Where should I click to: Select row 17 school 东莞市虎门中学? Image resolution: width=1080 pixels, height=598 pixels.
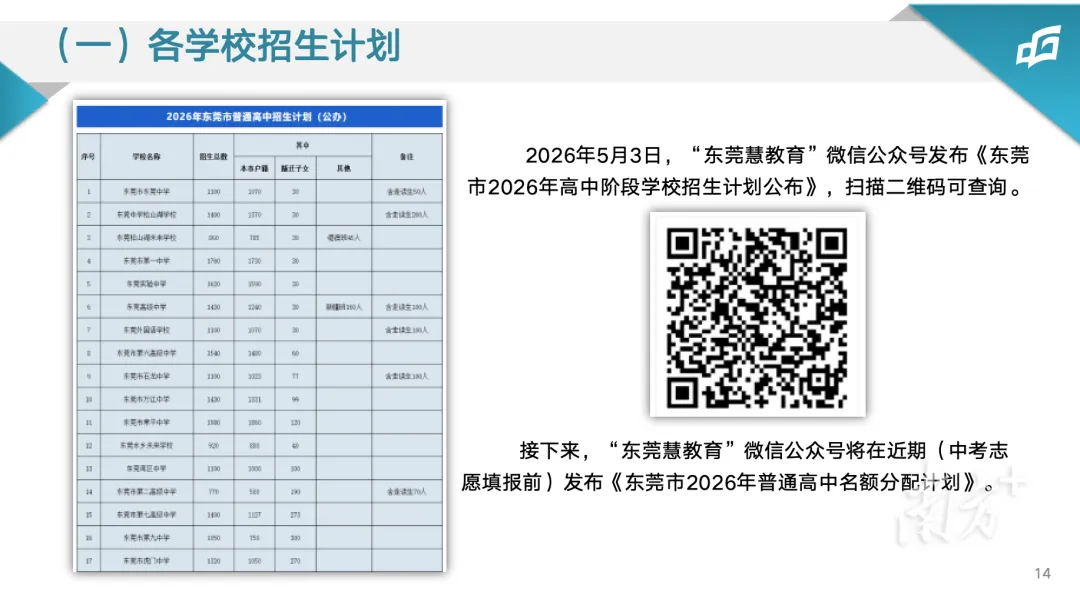click(147, 561)
